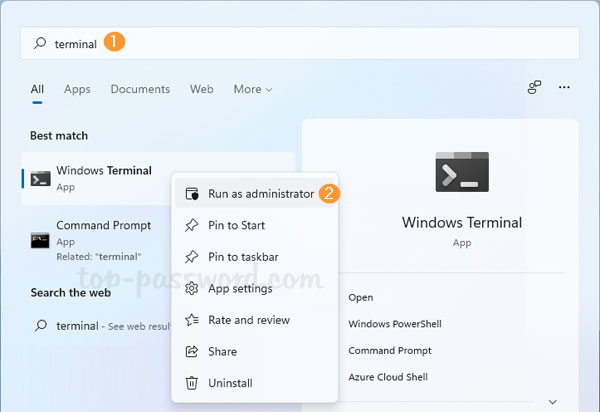Choose Uninstall in the context menu
The image size is (600, 412).
[230, 383]
